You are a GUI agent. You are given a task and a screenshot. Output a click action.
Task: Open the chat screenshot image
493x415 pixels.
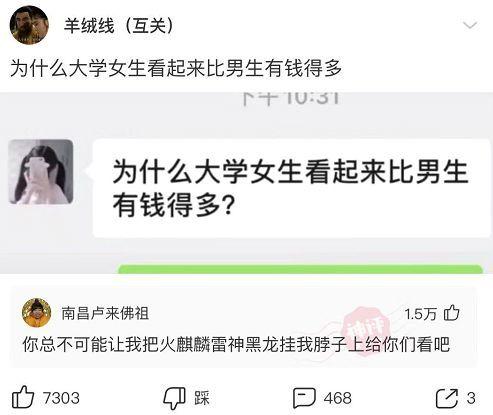point(246,183)
